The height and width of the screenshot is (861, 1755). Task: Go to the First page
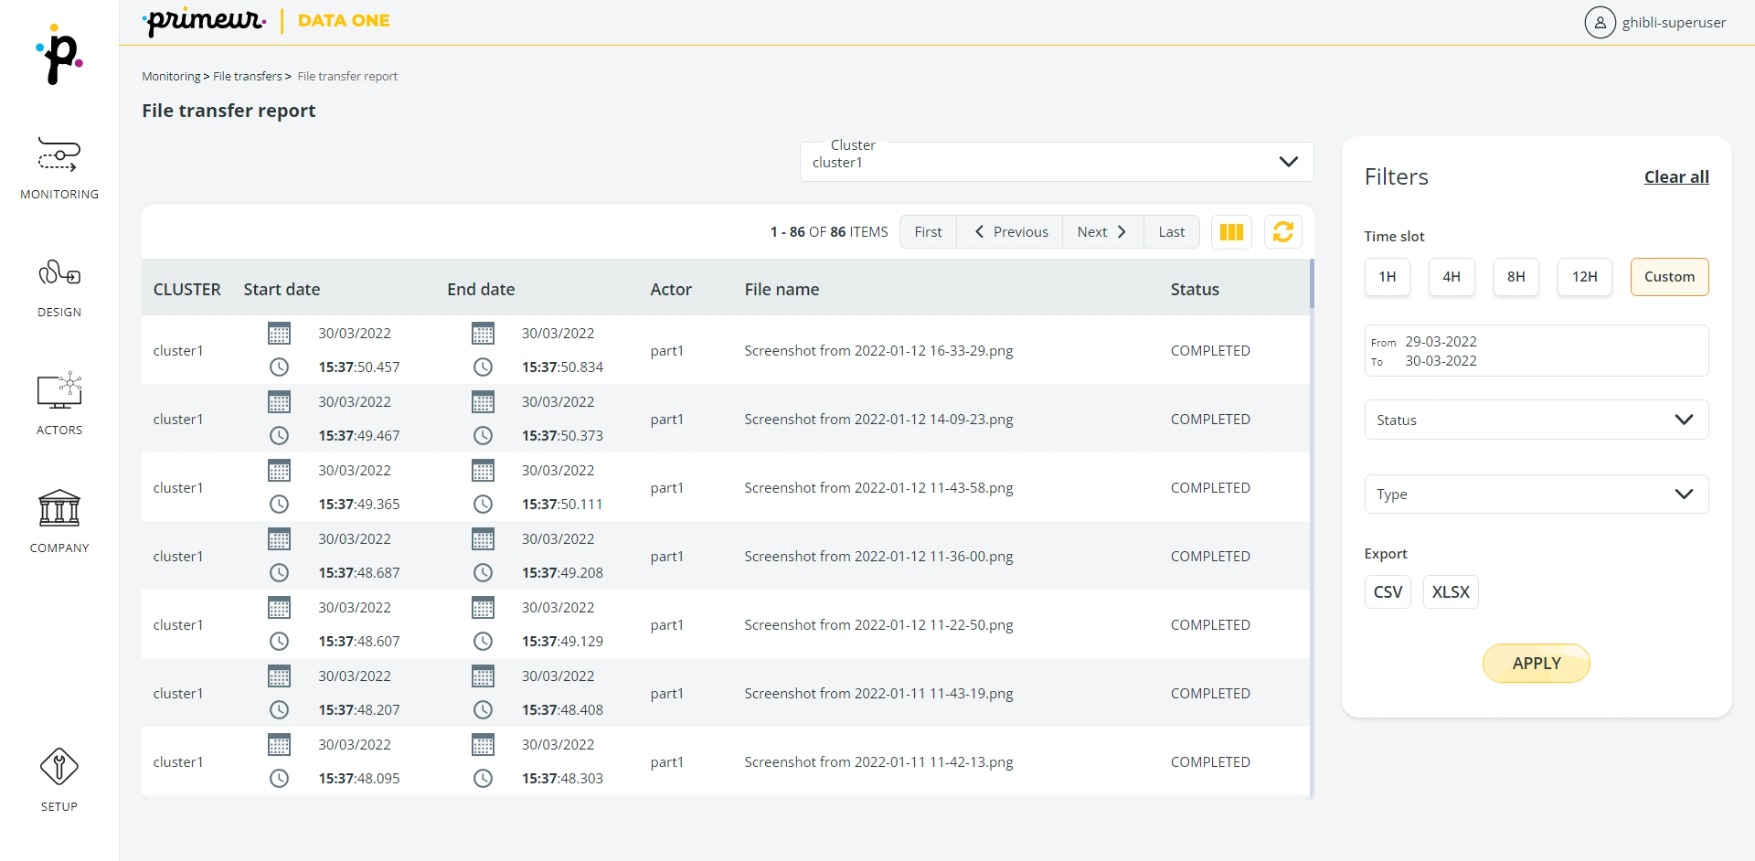[928, 232]
